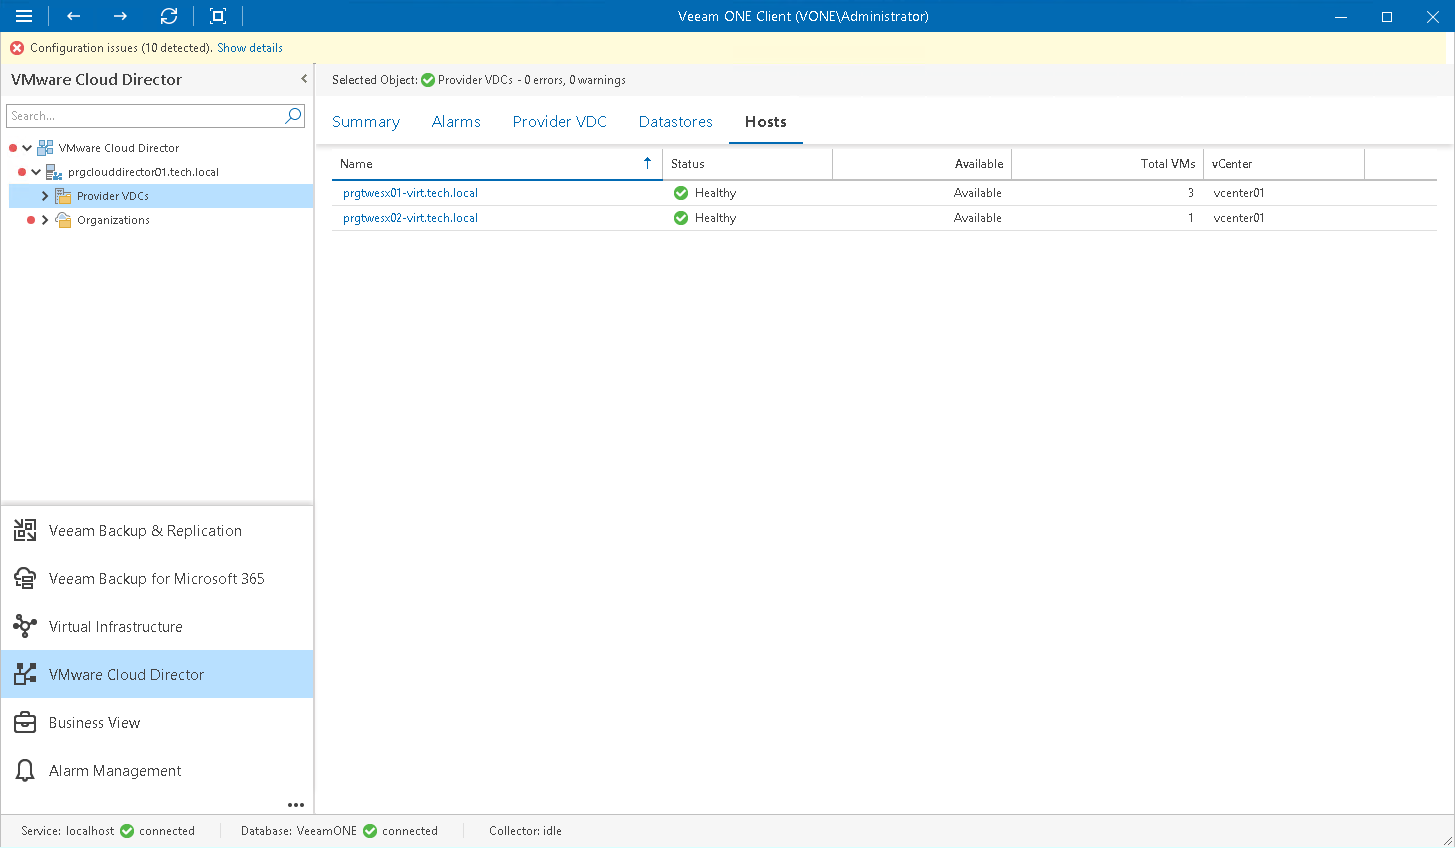Click the green Selected Object status icon

point(428,80)
